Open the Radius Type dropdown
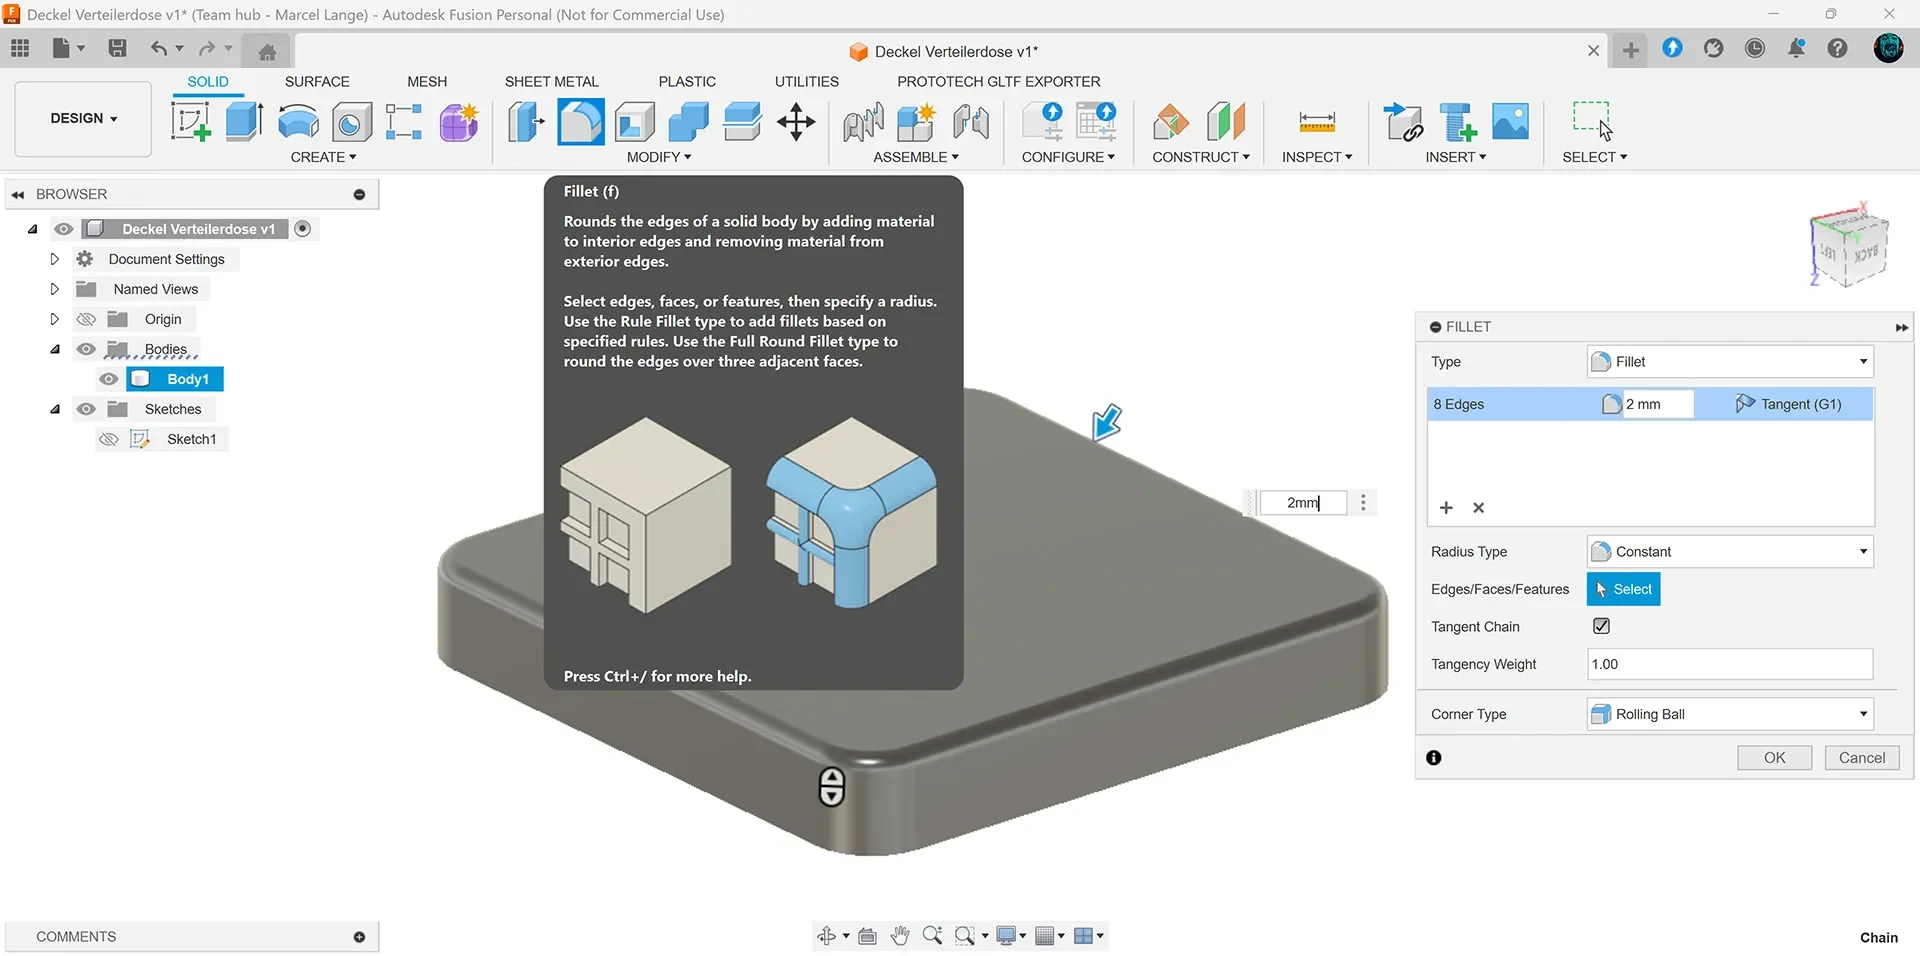 [1730, 552]
